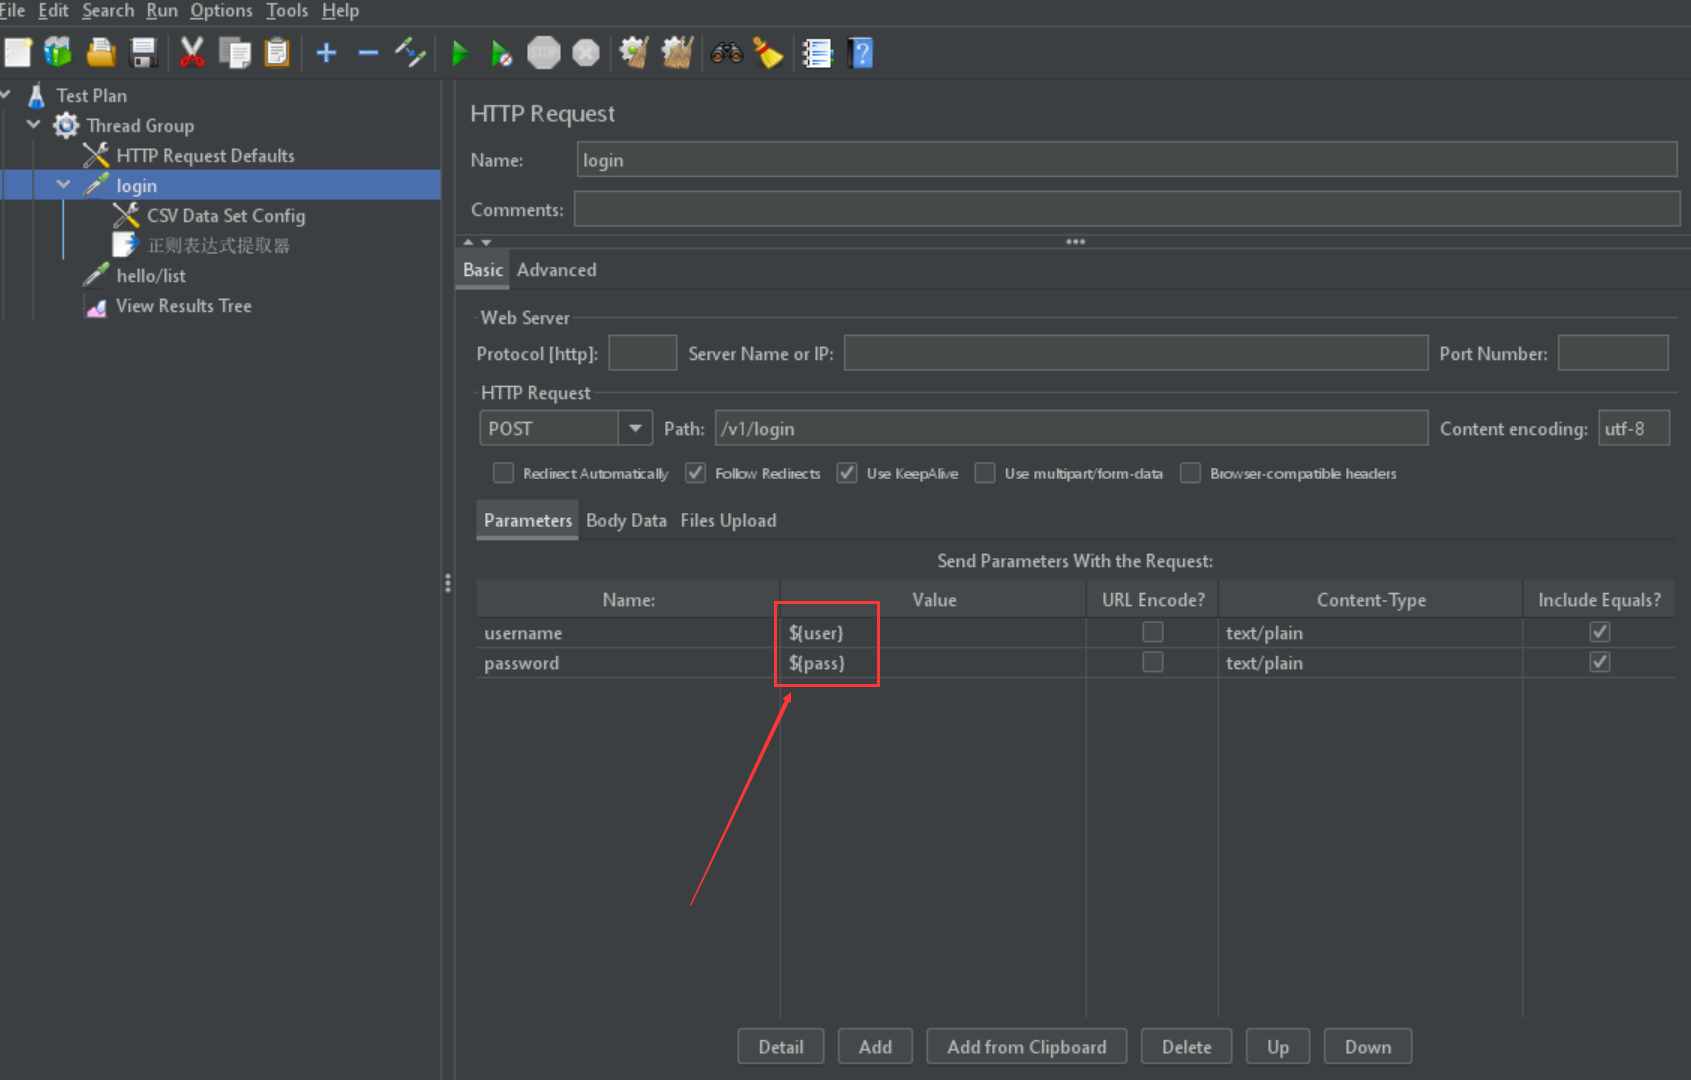Switch to the Files Upload tab
This screenshot has height=1080, width=1691.
click(728, 520)
